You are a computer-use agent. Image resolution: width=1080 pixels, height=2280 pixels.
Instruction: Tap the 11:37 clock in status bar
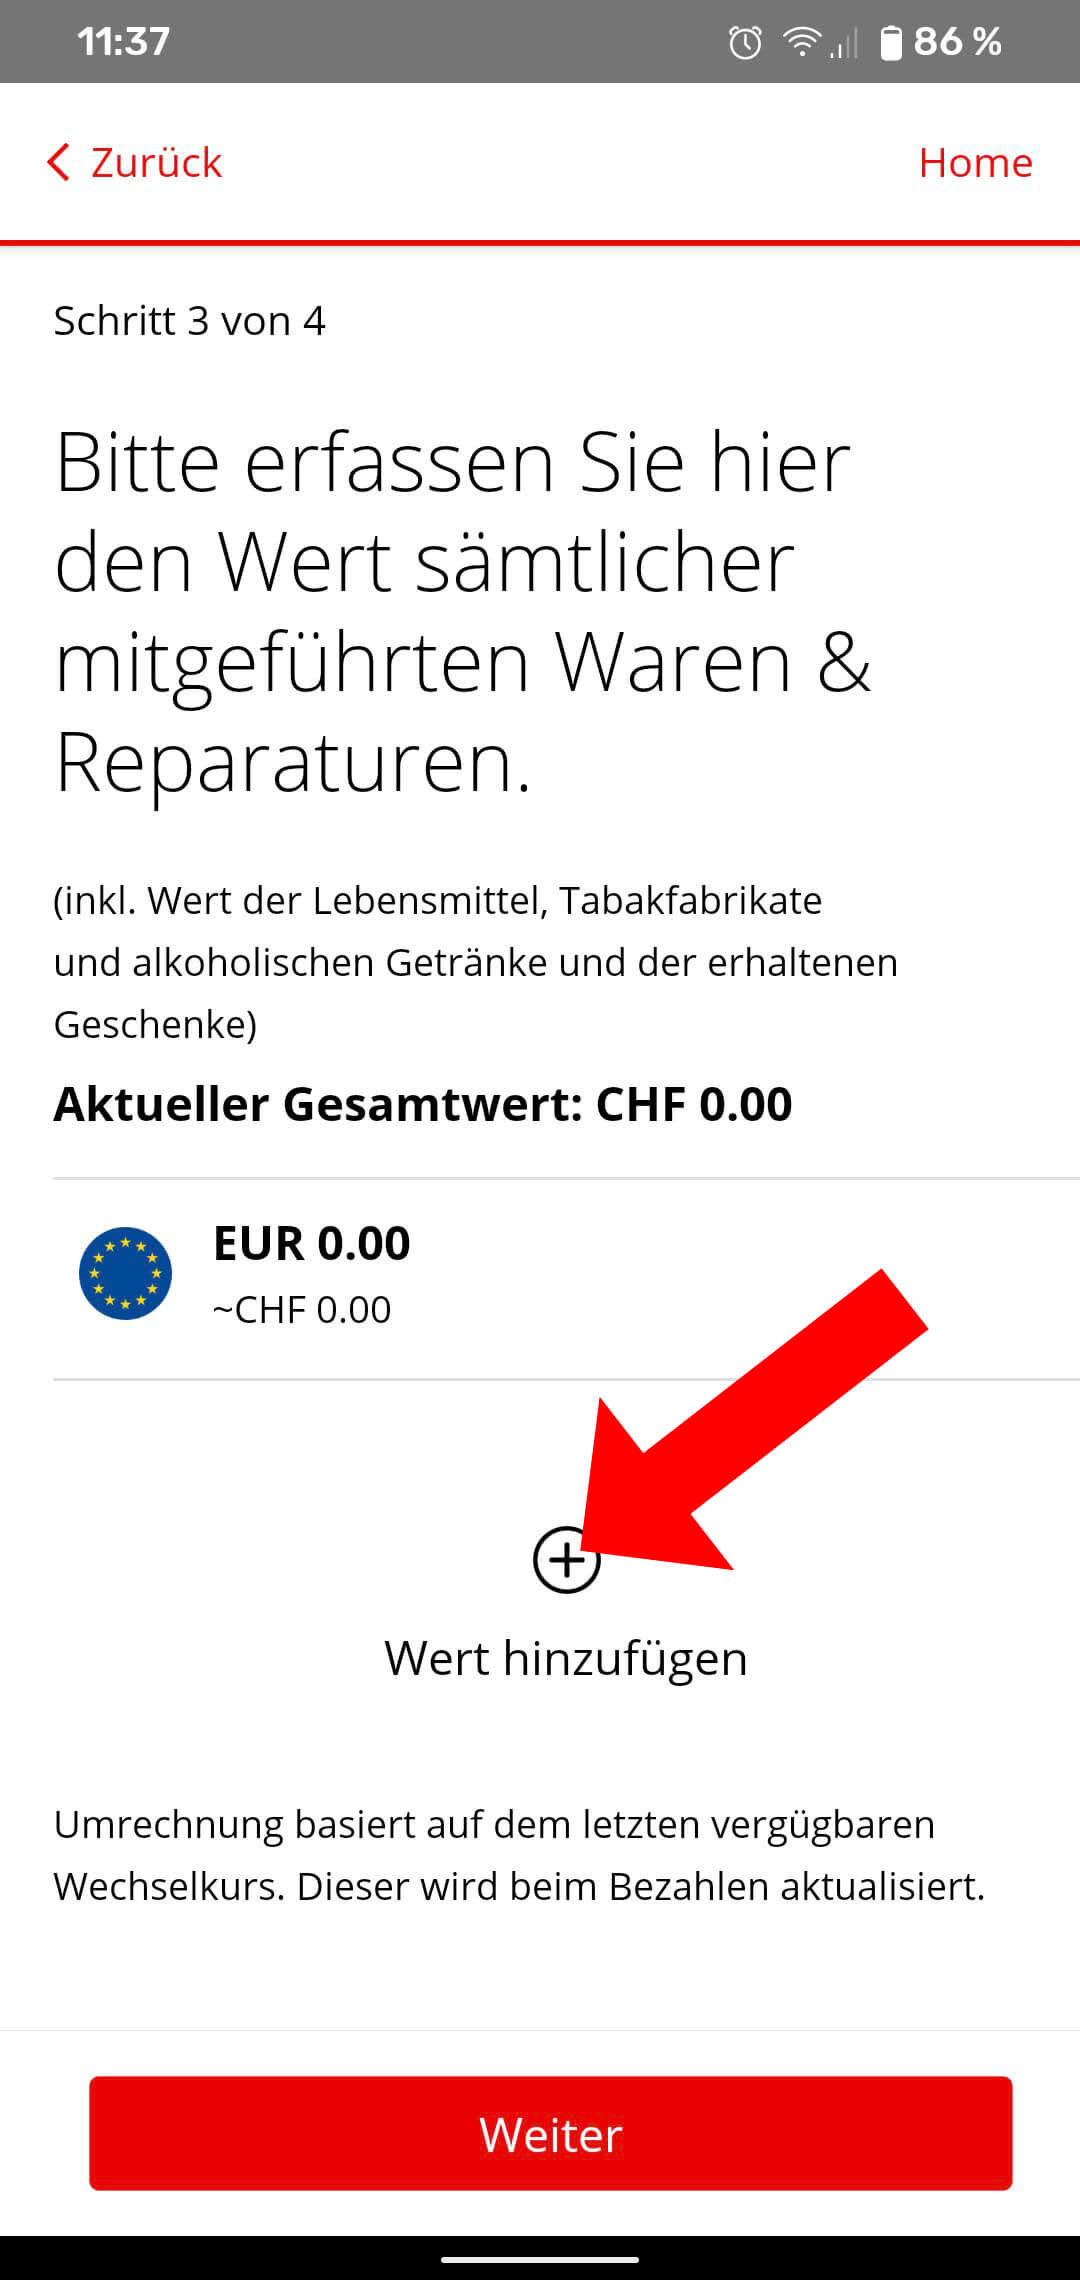[x=123, y=42]
